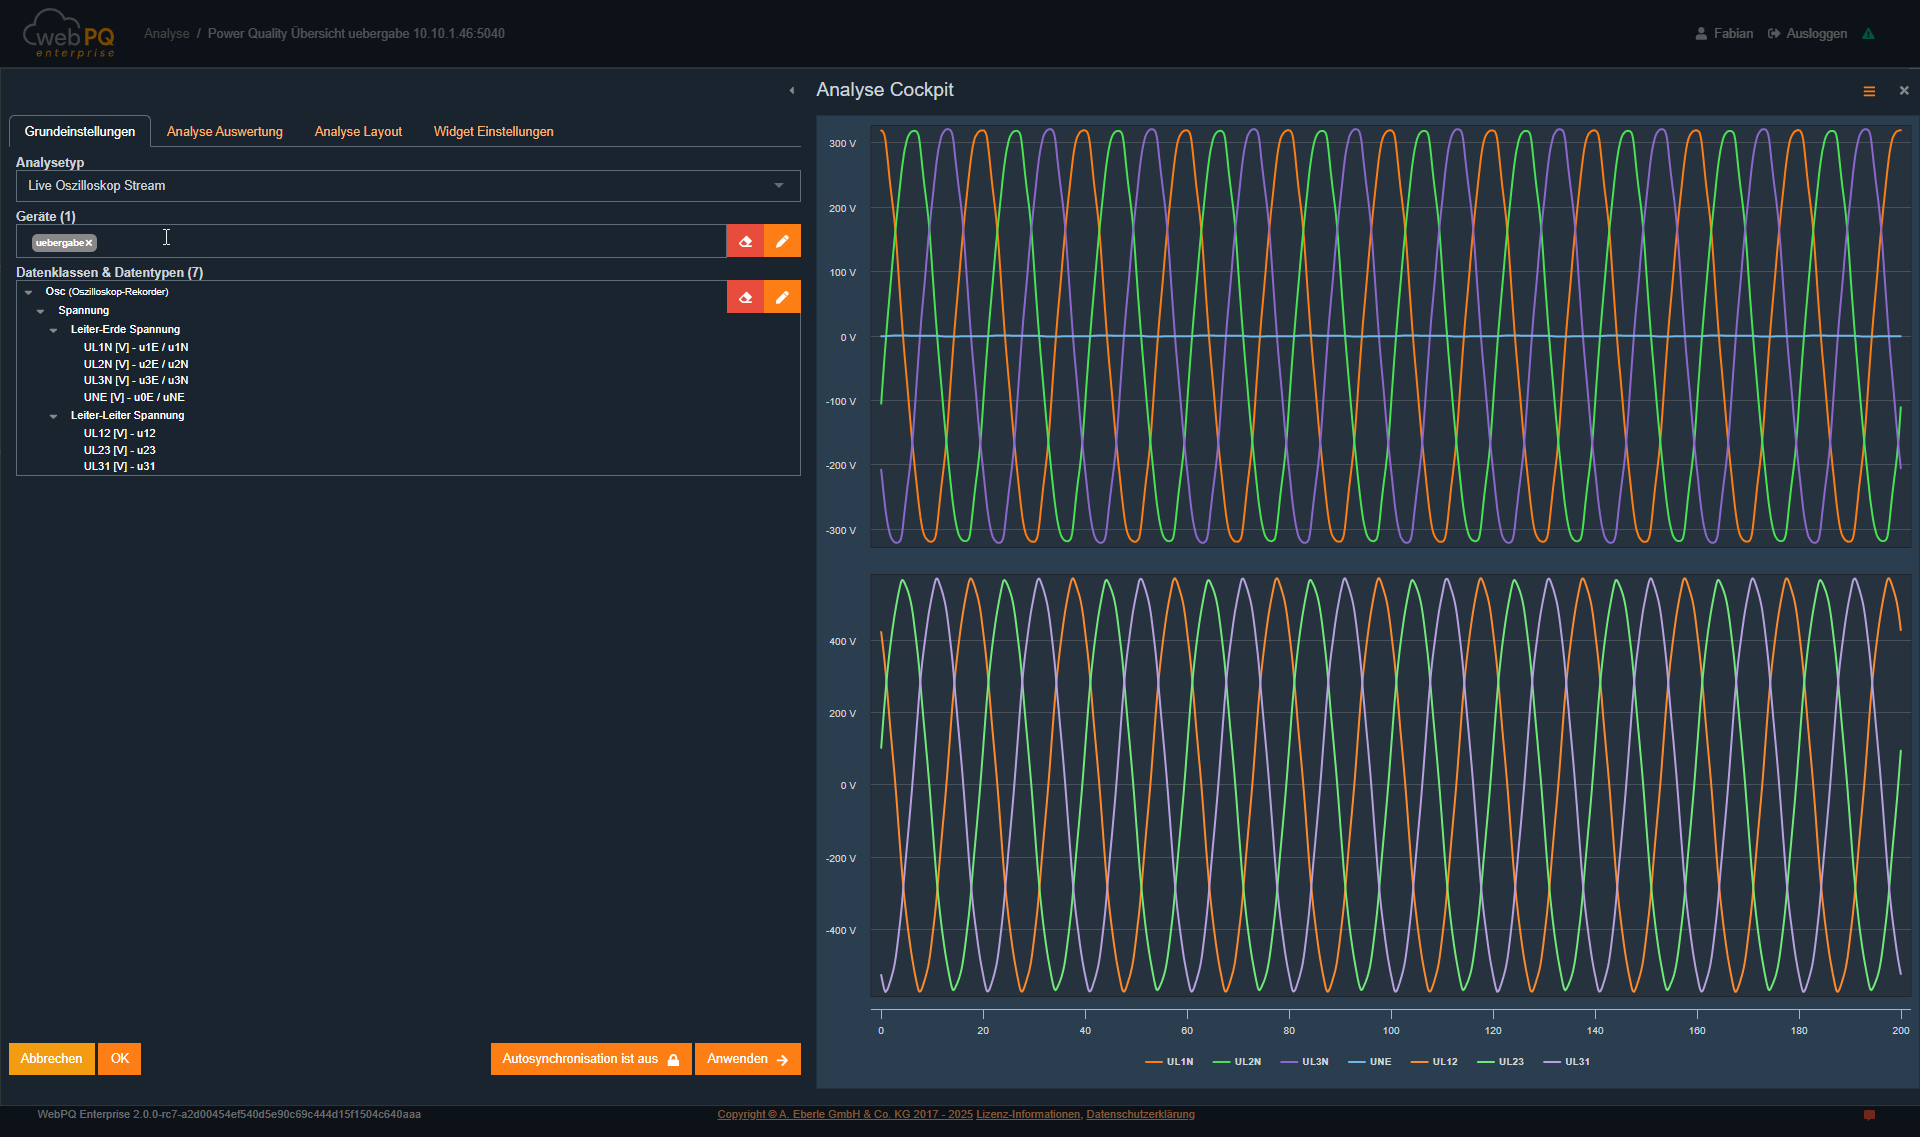Open the Datenschutzerklärung link
Viewport: 1920px width, 1137px height.
[x=1140, y=1115]
